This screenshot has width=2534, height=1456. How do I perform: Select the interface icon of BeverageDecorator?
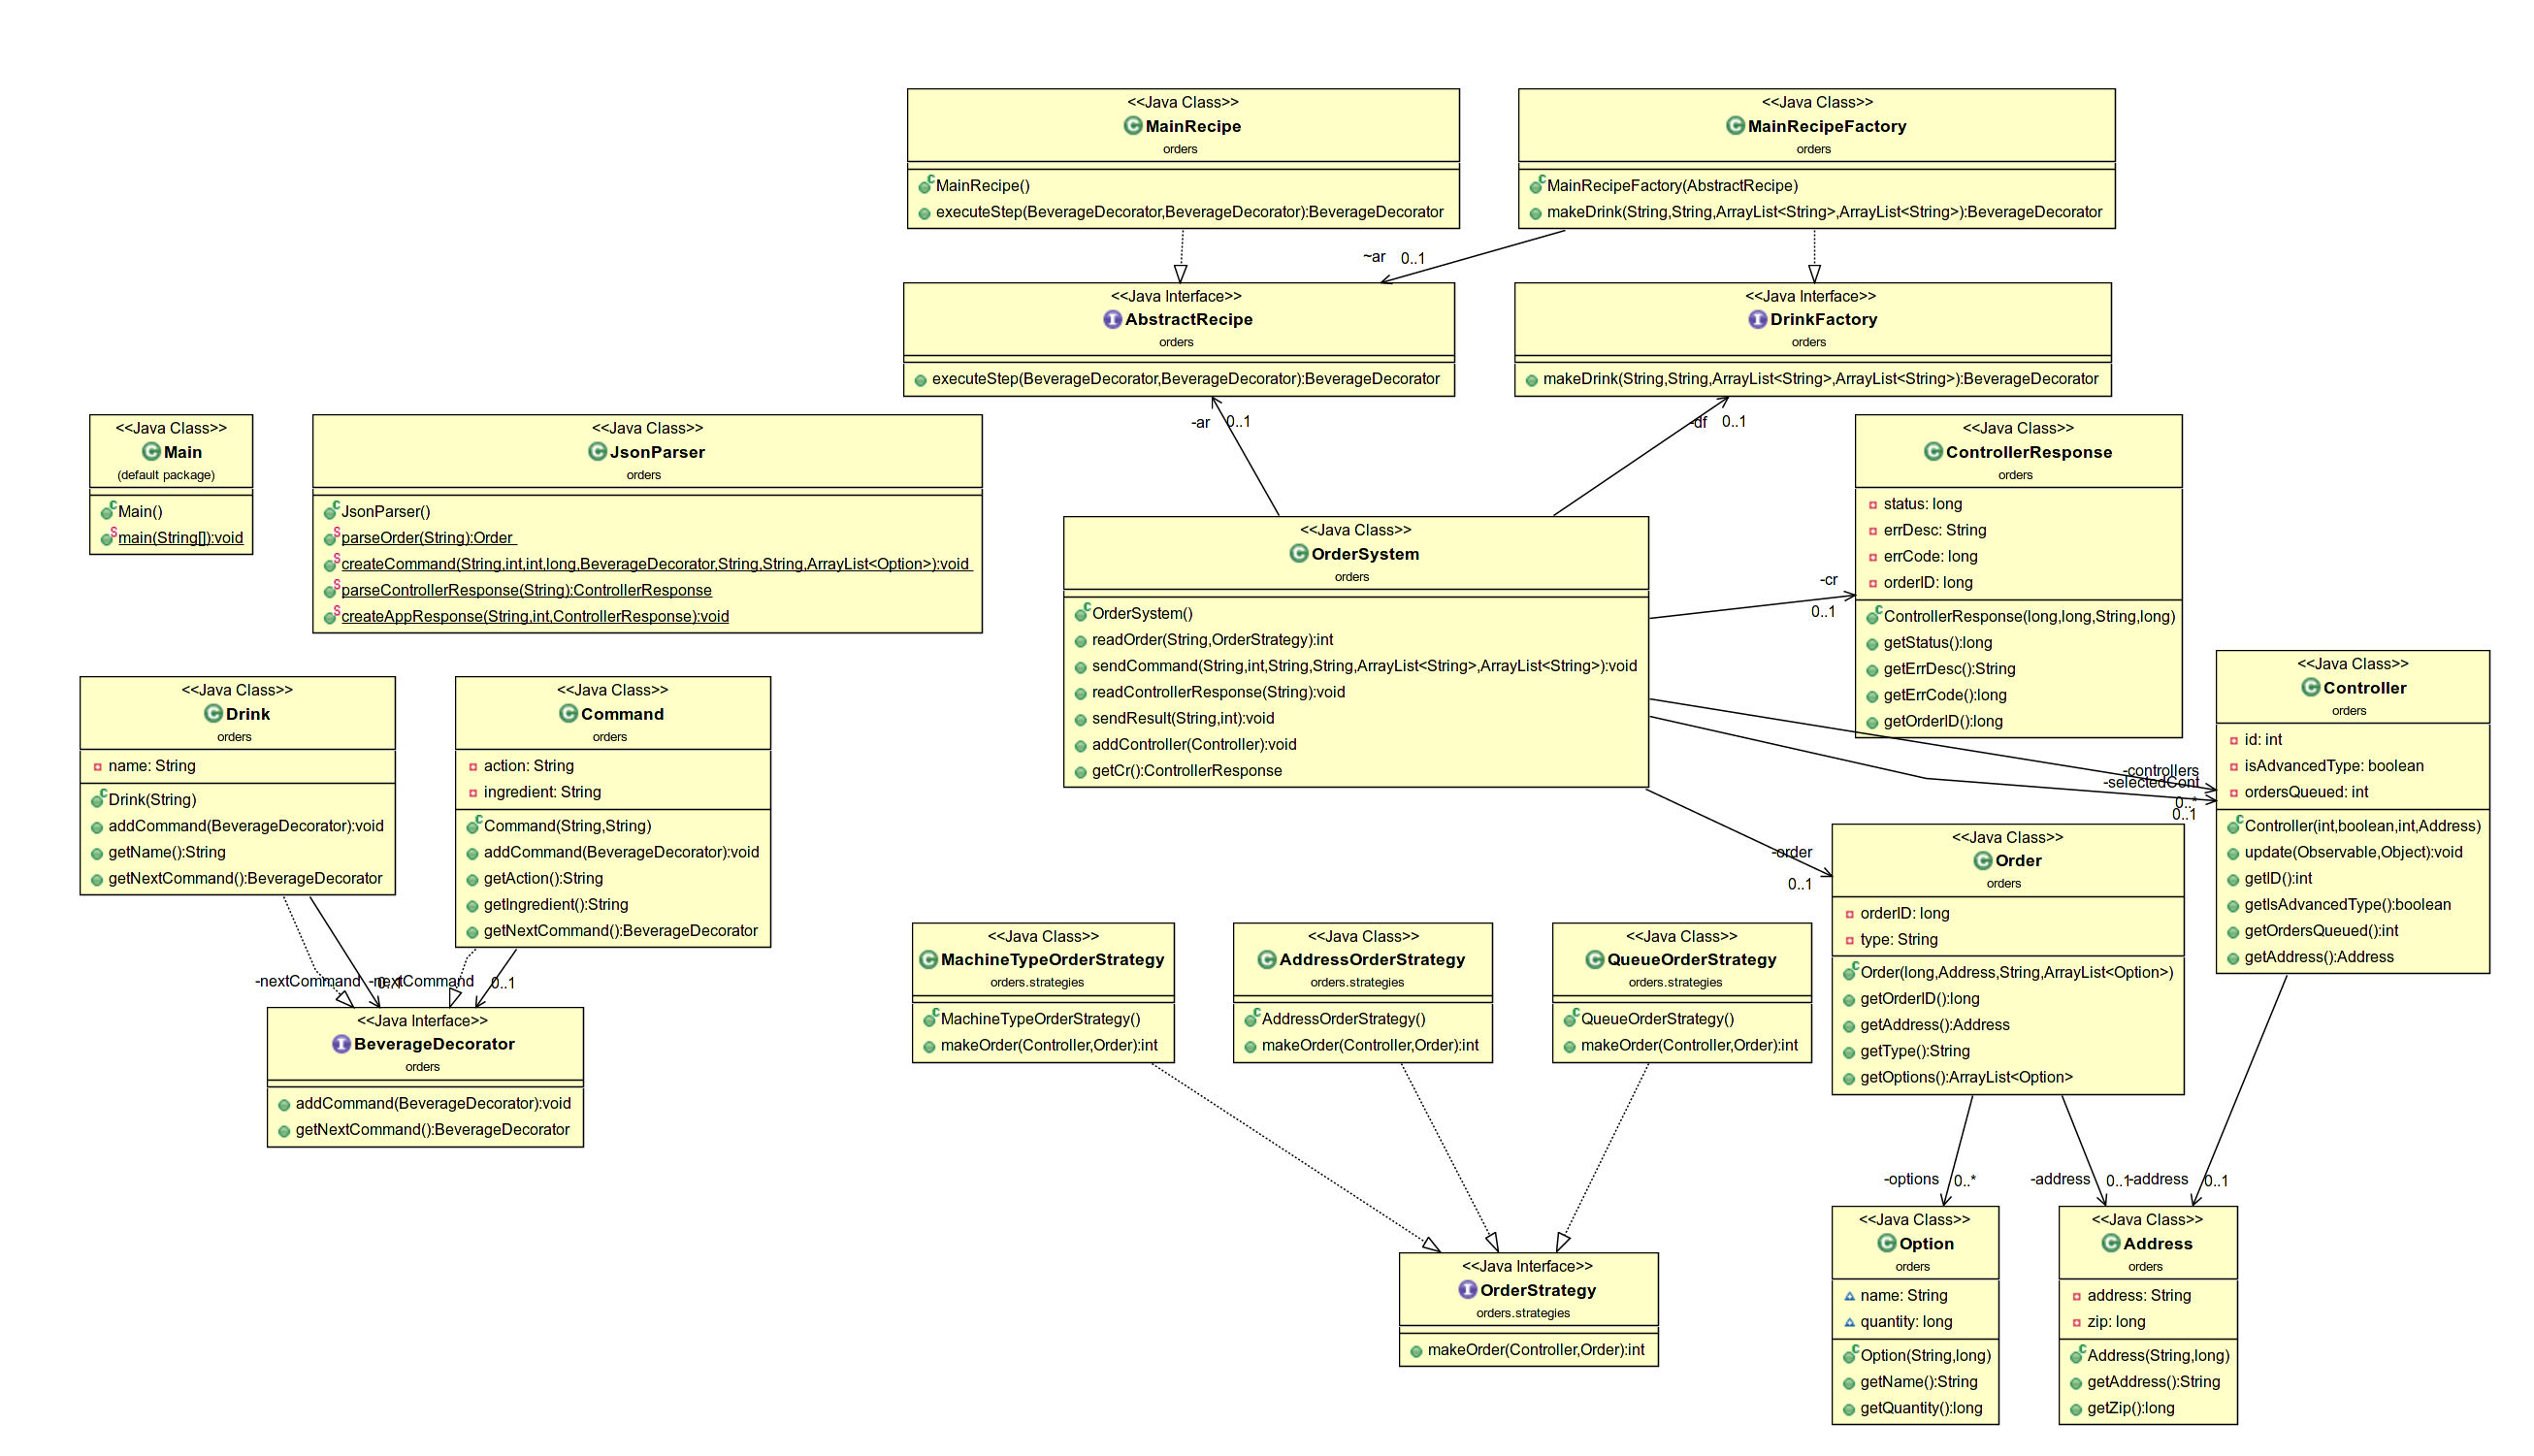342,1044
